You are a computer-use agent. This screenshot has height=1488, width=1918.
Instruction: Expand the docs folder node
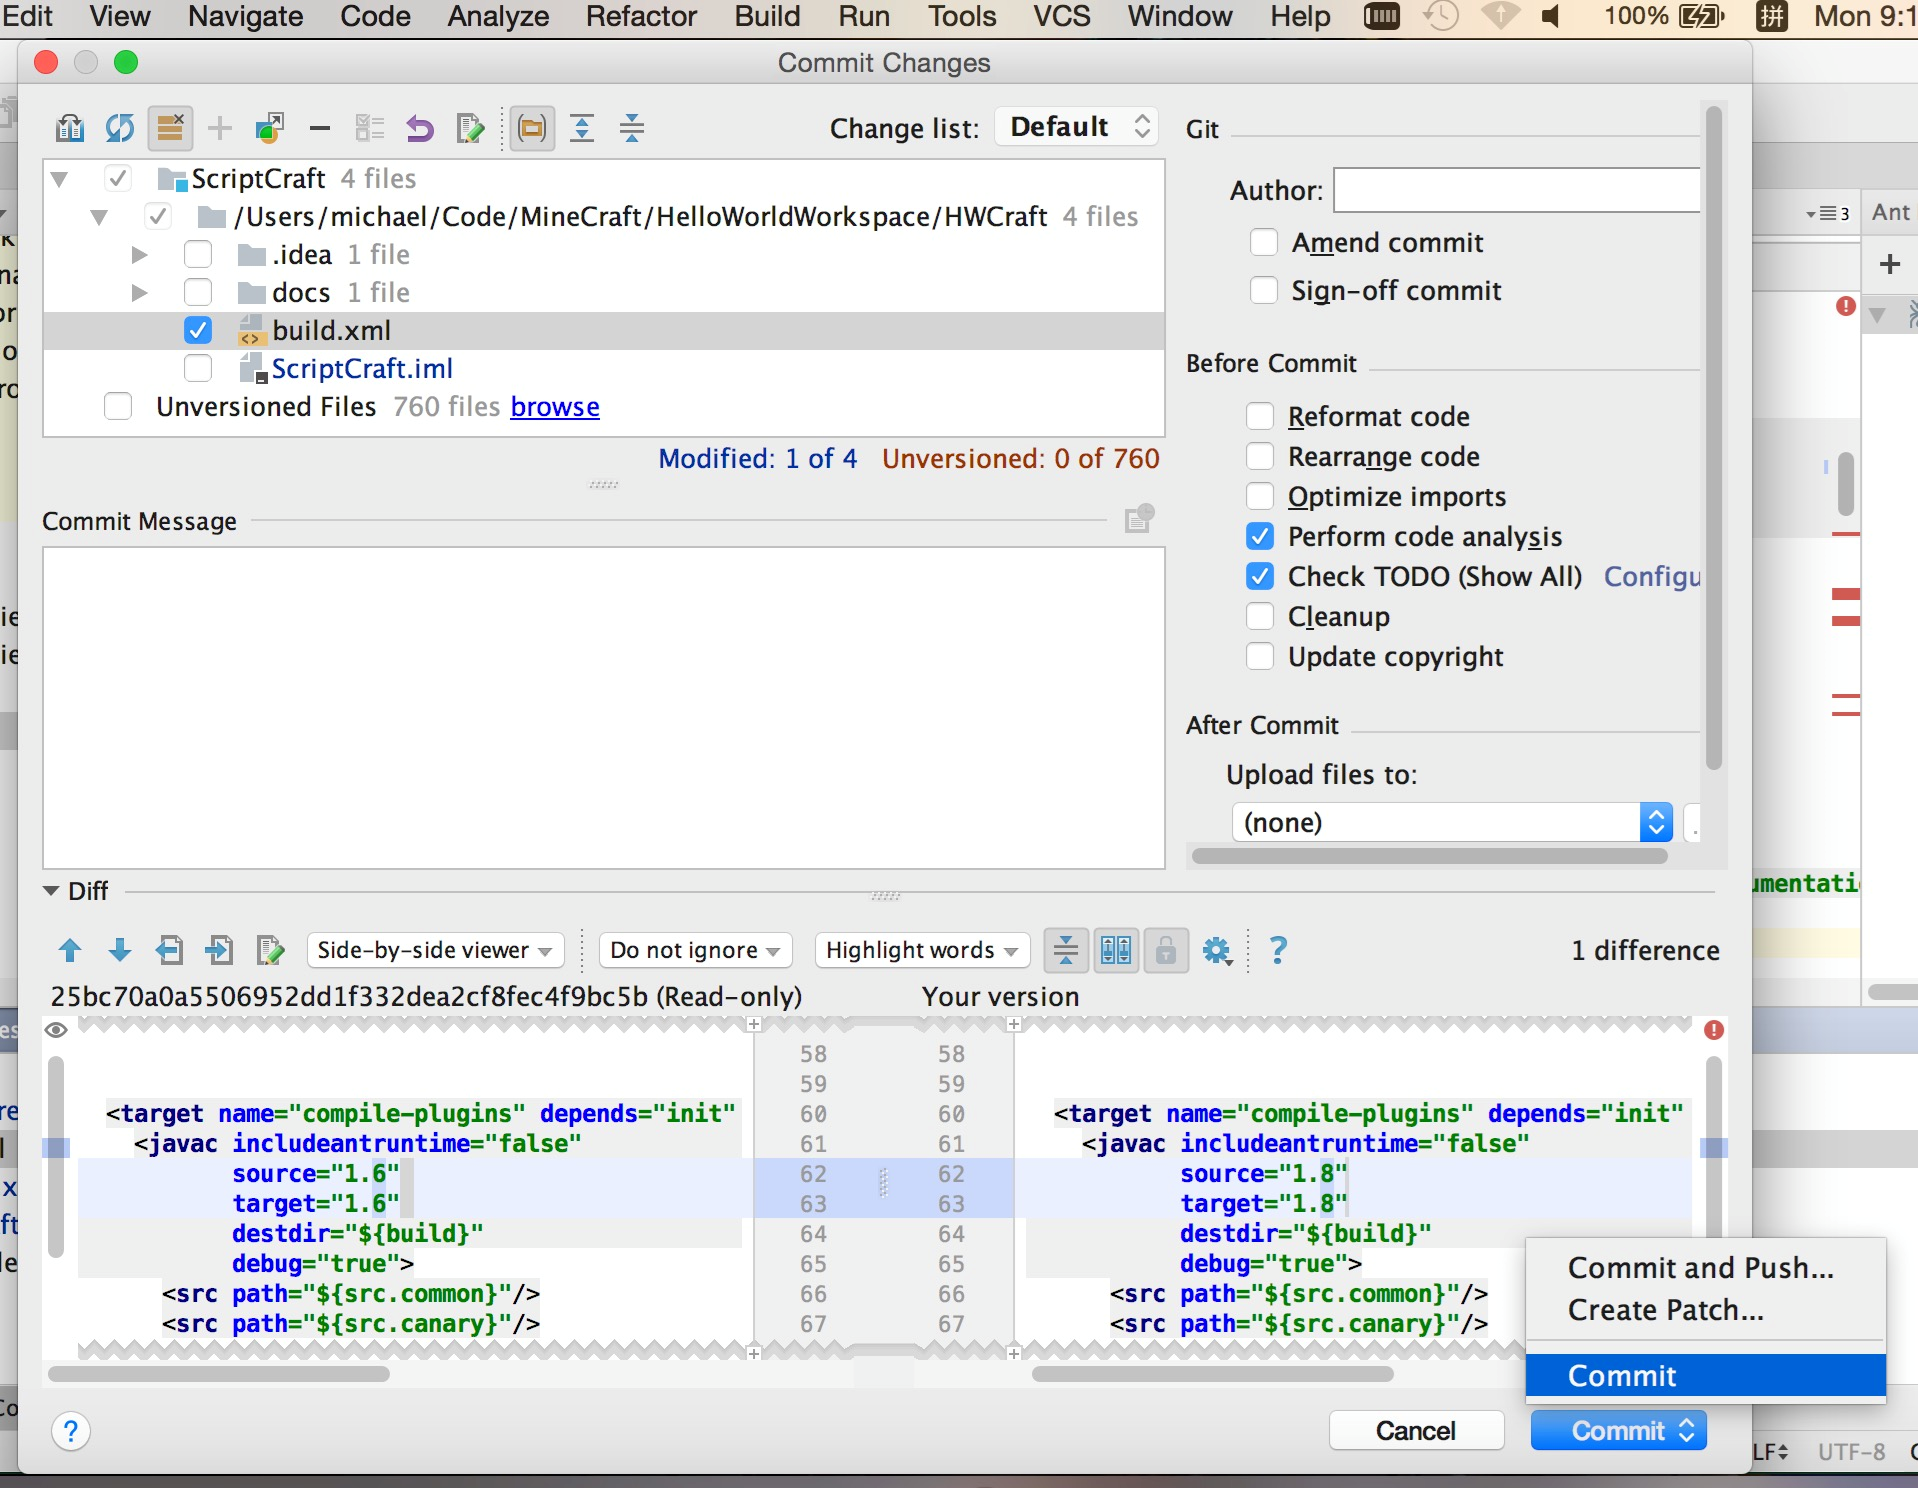click(140, 293)
